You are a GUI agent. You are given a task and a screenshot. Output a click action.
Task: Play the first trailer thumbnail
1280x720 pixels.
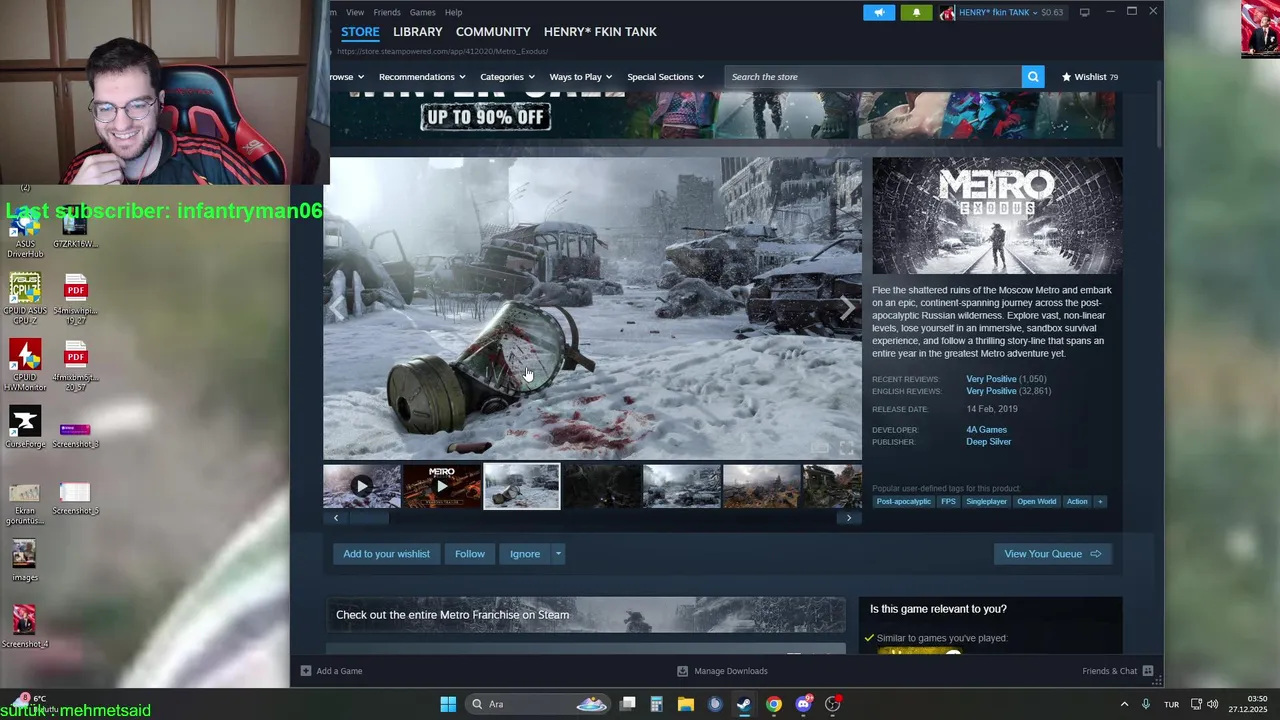pyautogui.click(x=362, y=487)
